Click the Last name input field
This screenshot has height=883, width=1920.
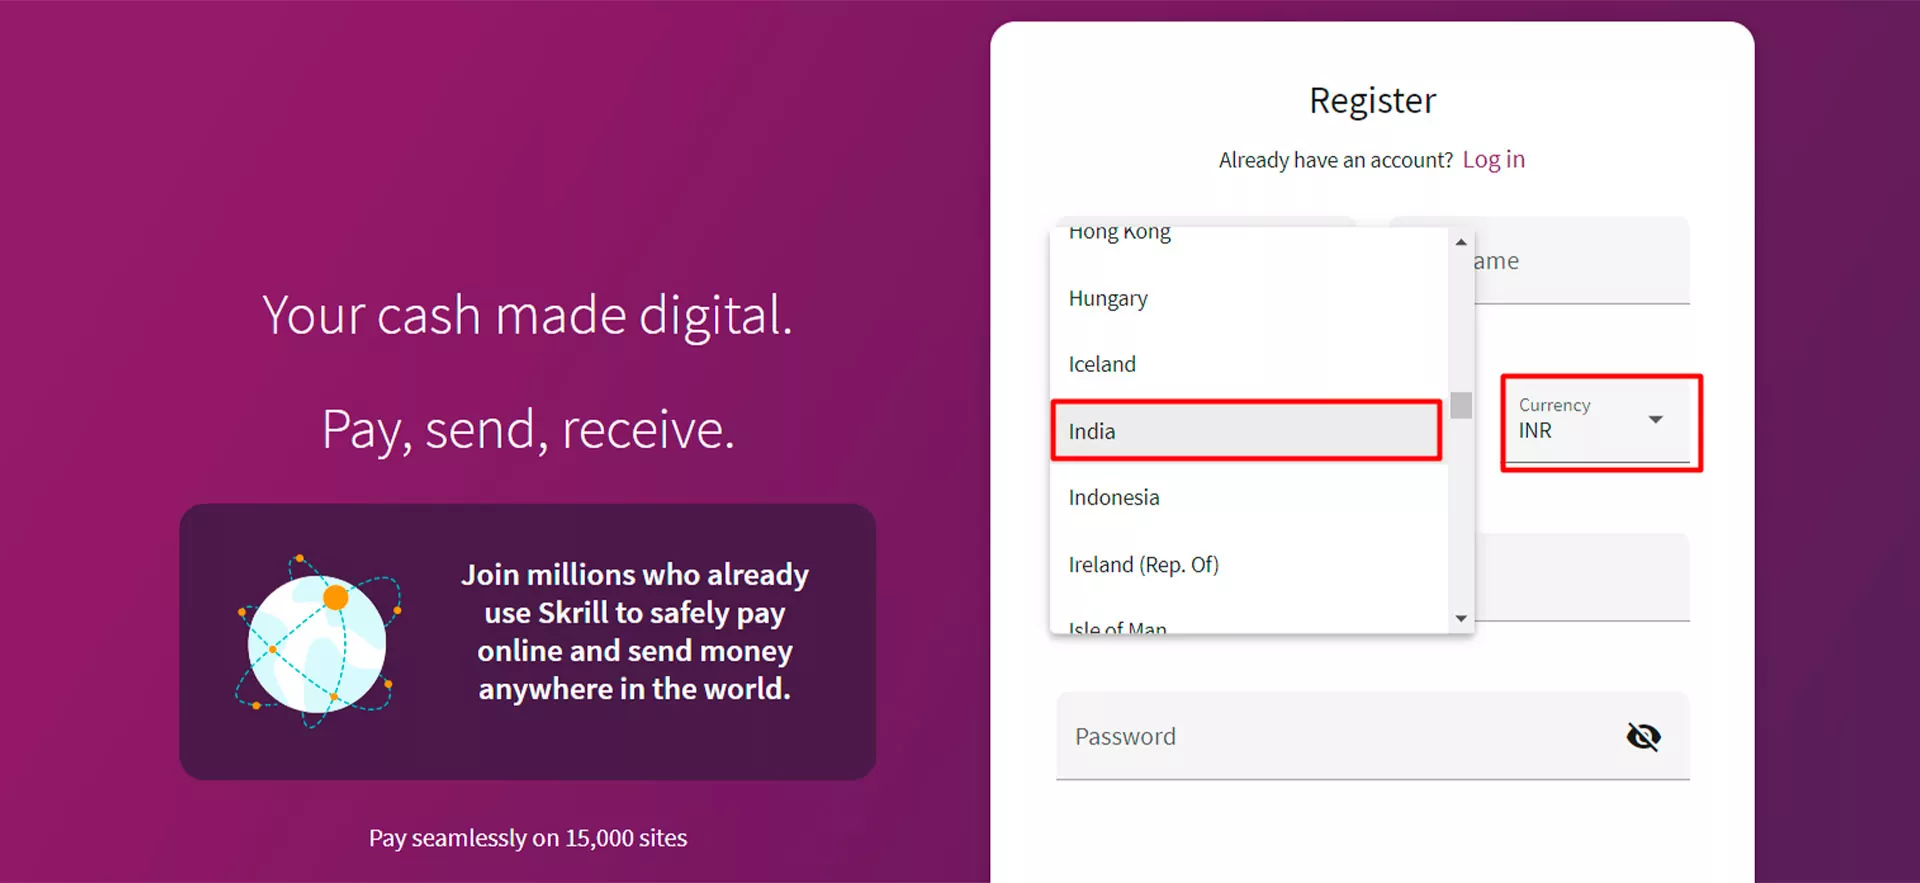click(1580, 262)
